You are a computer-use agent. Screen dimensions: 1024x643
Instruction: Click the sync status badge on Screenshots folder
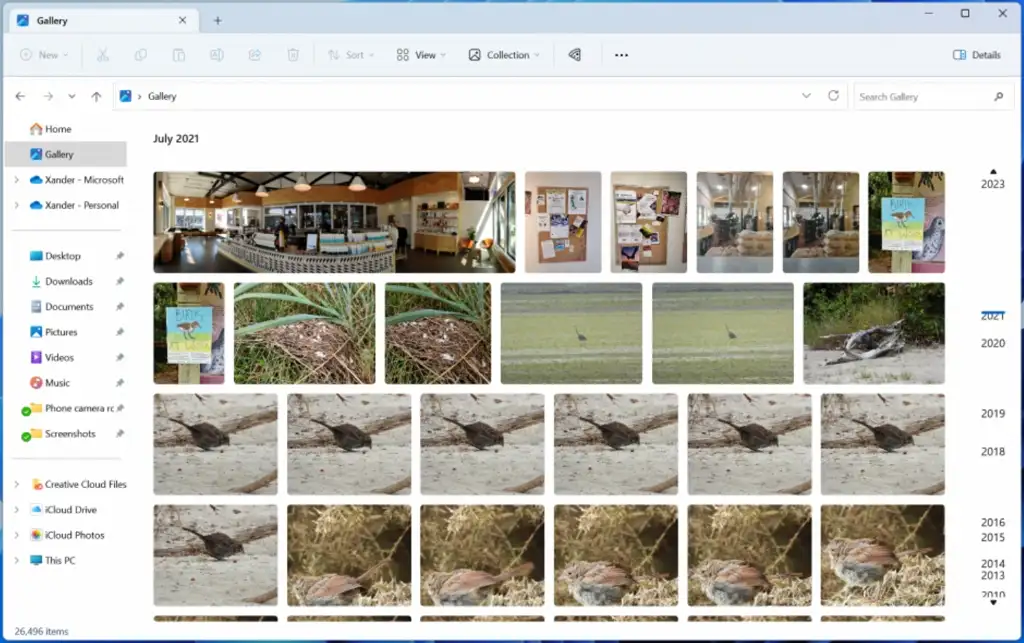click(x=26, y=434)
